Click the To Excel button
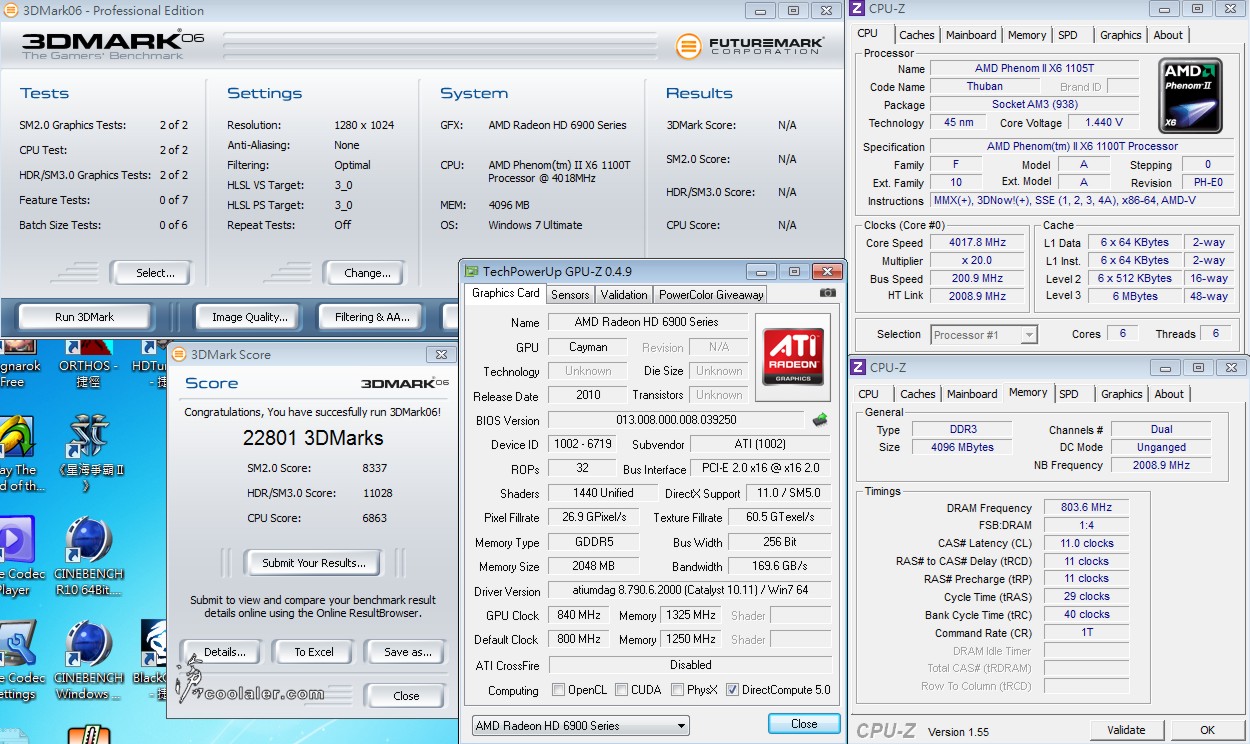1250x744 pixels. (314, 652)
